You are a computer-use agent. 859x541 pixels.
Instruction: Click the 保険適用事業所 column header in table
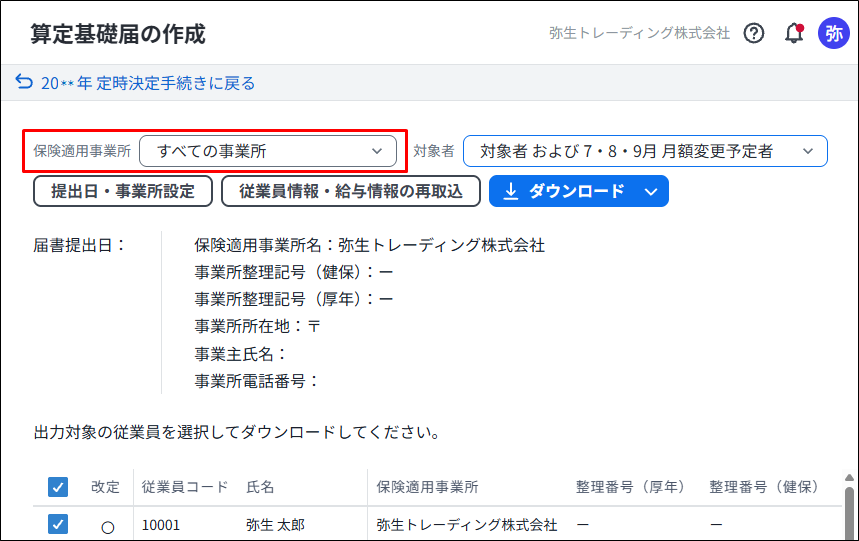427,487
